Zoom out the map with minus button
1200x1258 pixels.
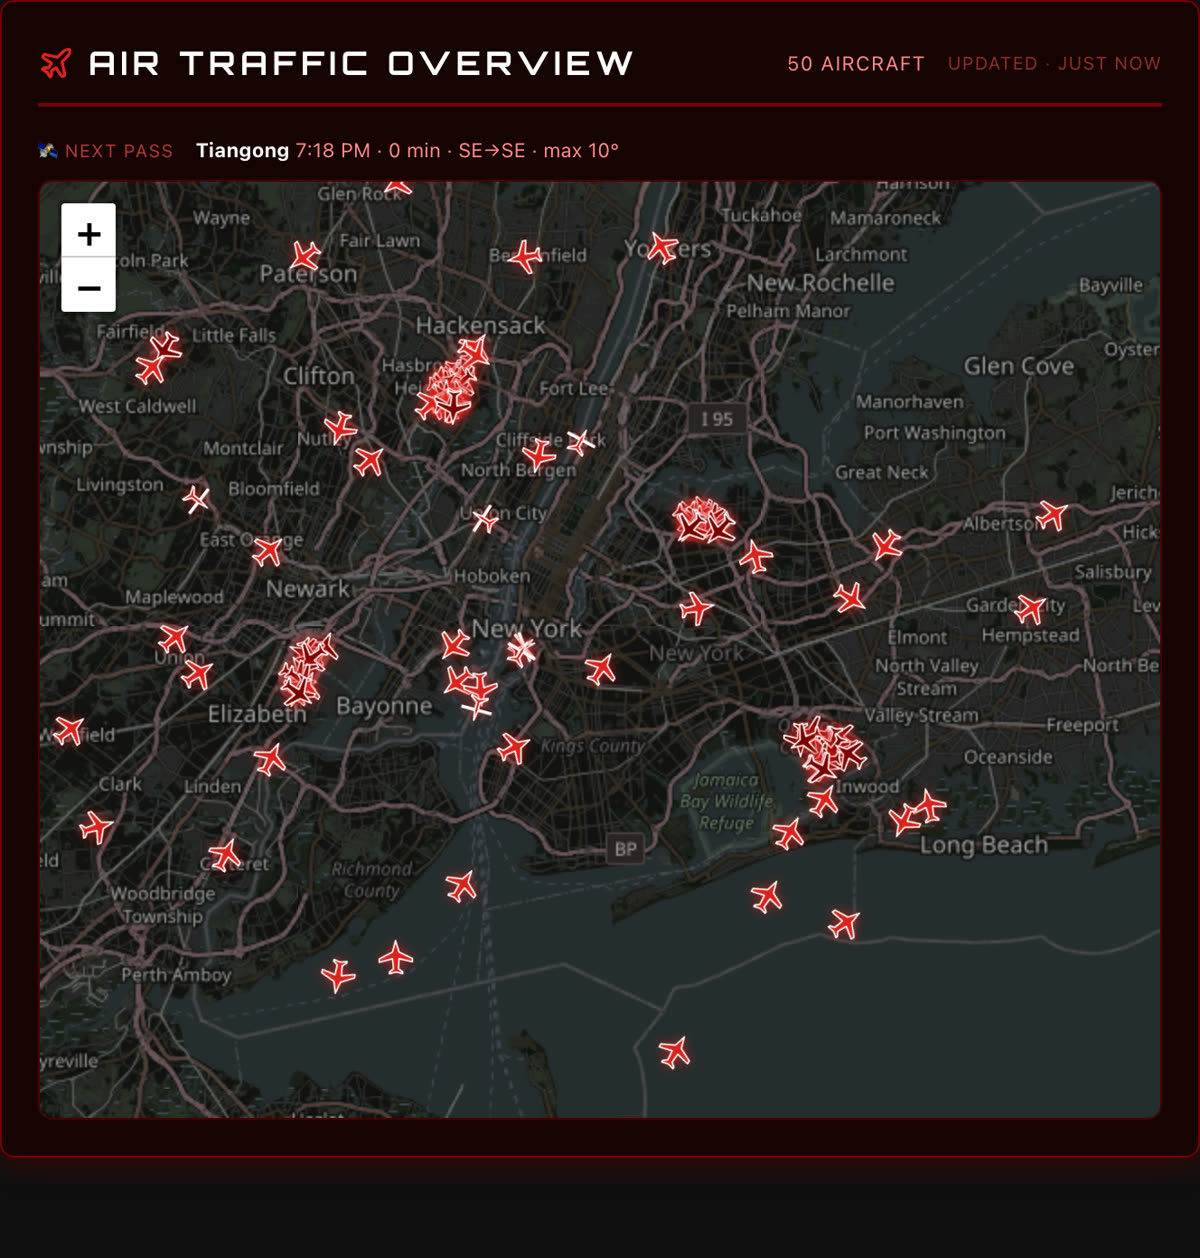pyautogui.click(x=89, y=287)
